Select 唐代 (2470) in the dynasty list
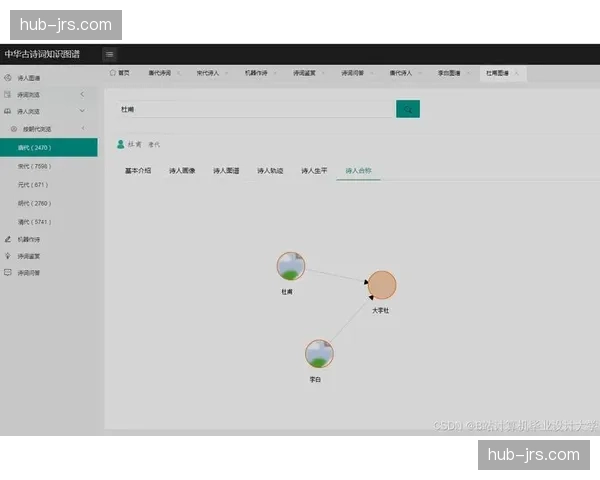 coord(49,147)
